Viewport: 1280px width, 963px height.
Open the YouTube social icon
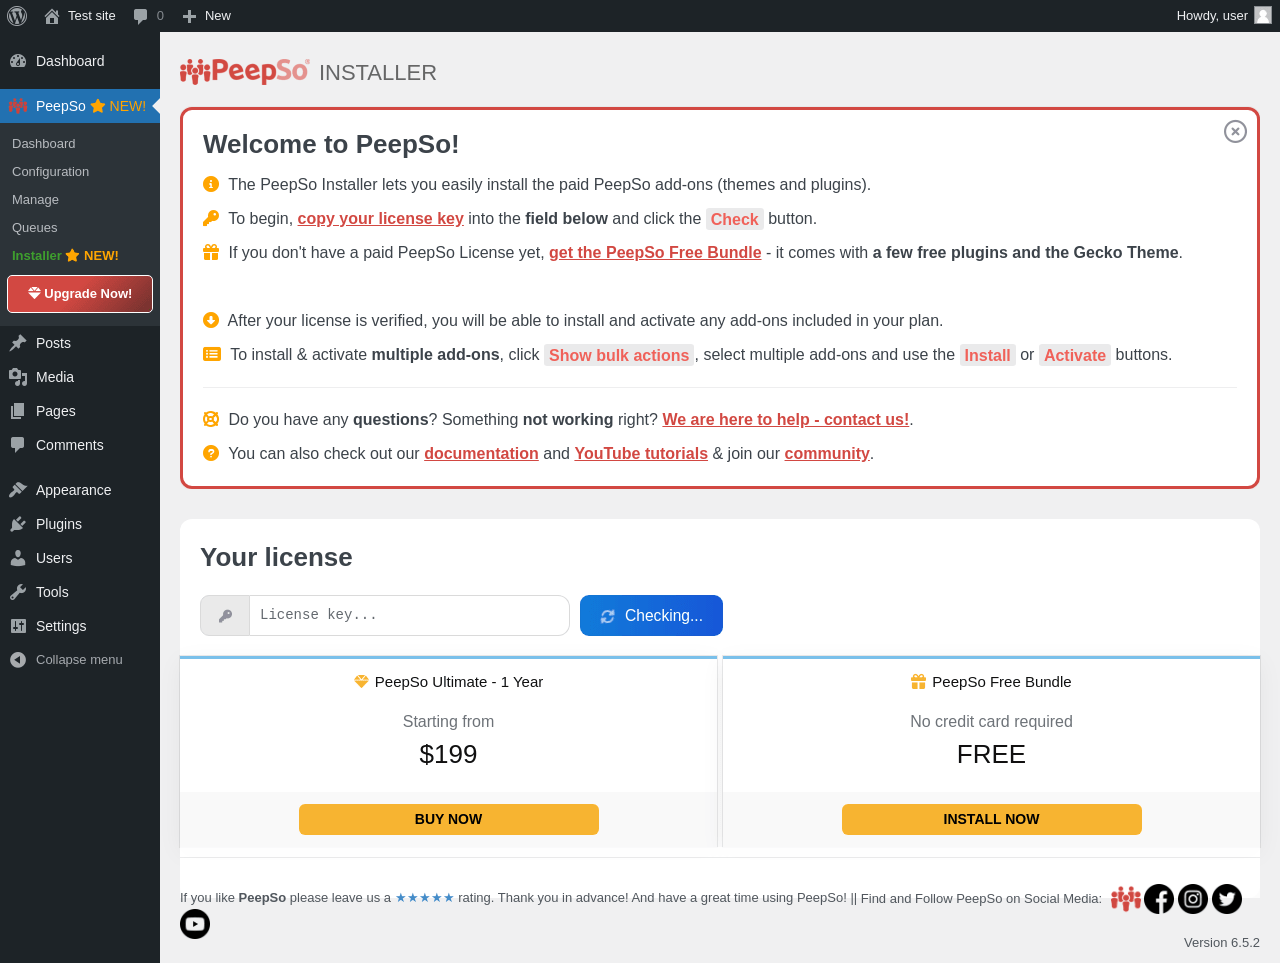point(195,924)
